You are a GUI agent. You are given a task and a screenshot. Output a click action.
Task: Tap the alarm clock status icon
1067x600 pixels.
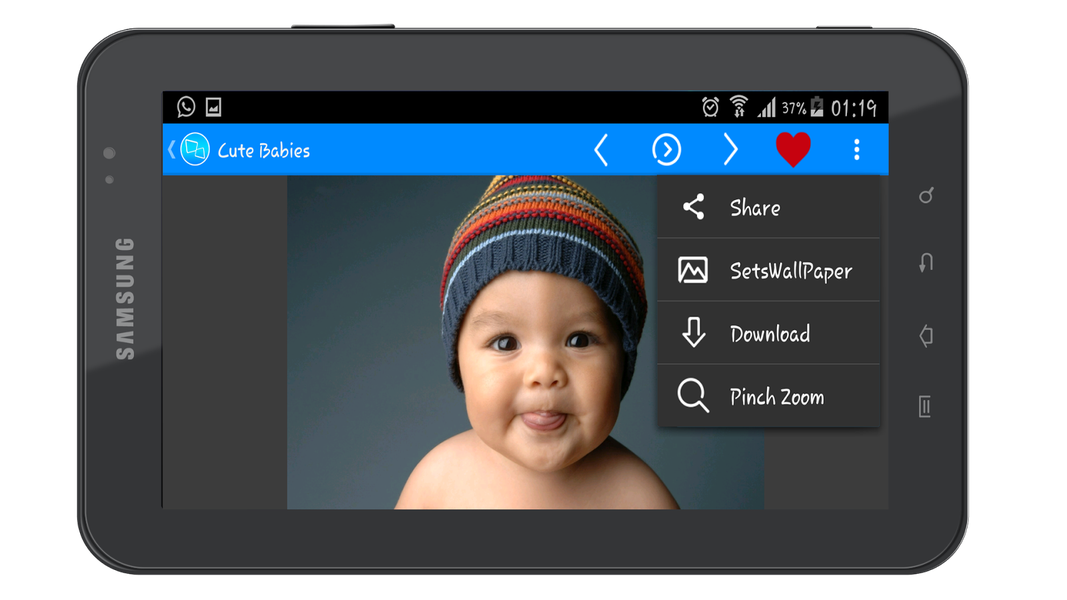pyautogui.click(x=710, y=107)
